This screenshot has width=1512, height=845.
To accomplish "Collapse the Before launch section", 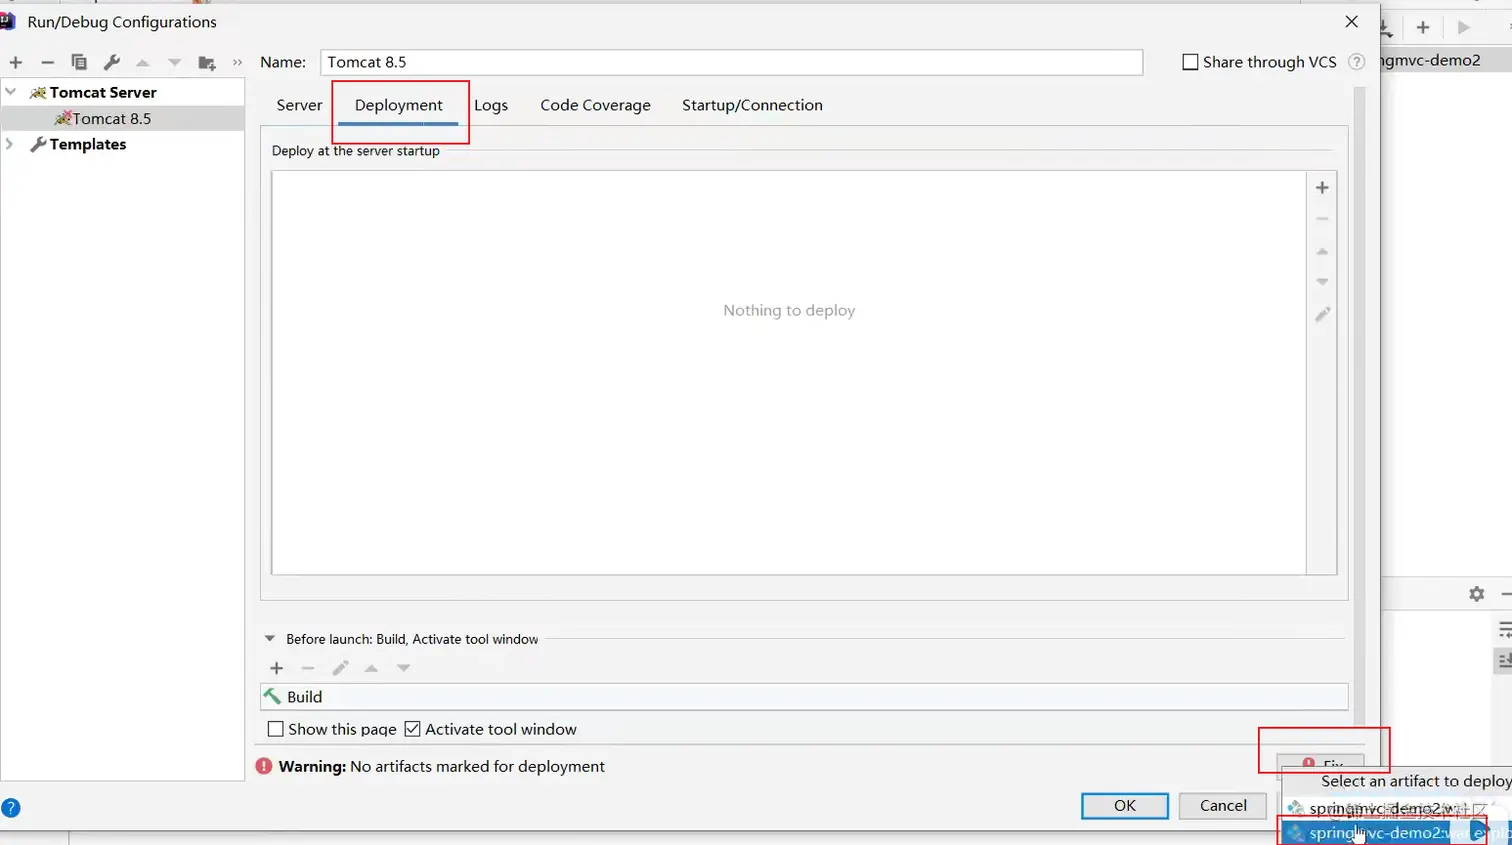I will [x=269, y=639].
